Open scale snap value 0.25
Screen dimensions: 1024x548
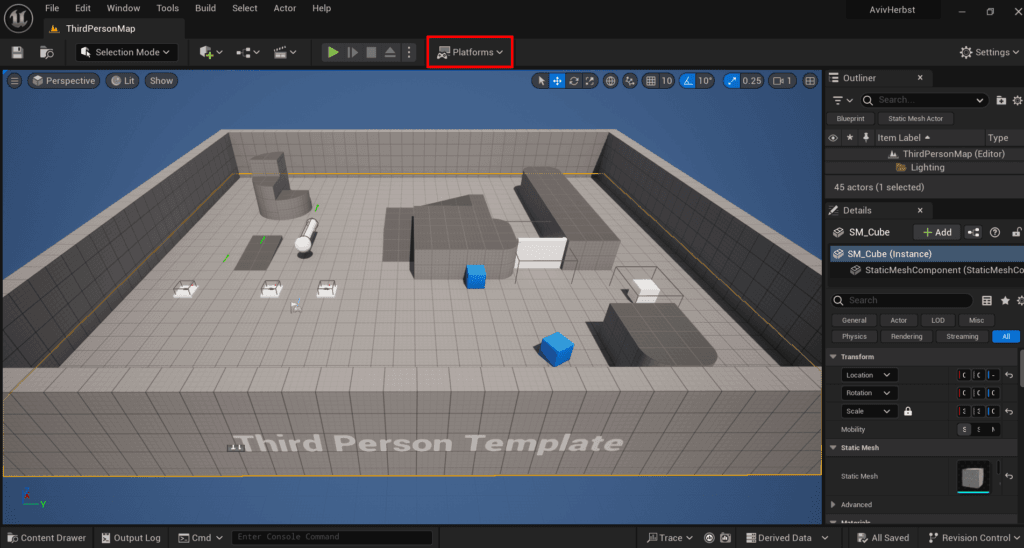[752, 81]
